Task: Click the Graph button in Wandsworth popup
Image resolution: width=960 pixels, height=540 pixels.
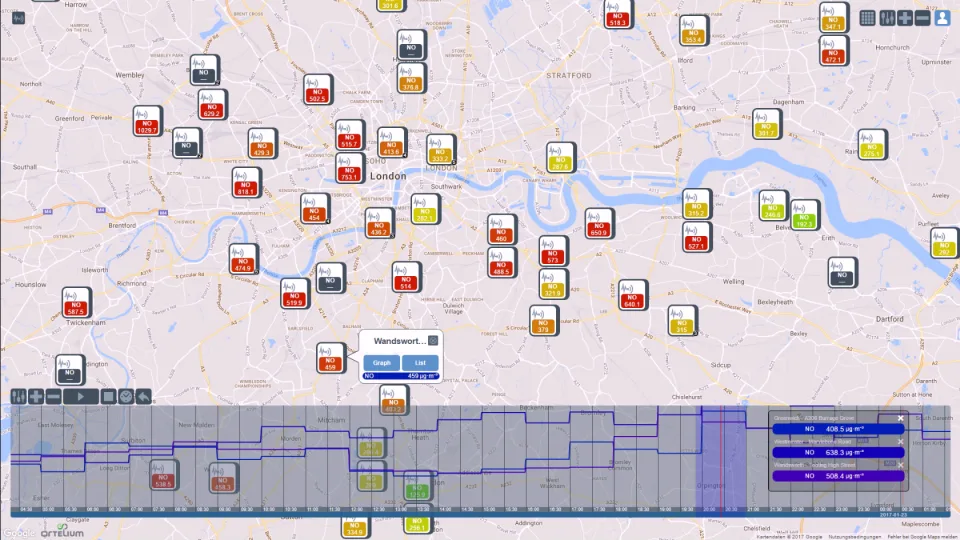Action: pos(381,362)
